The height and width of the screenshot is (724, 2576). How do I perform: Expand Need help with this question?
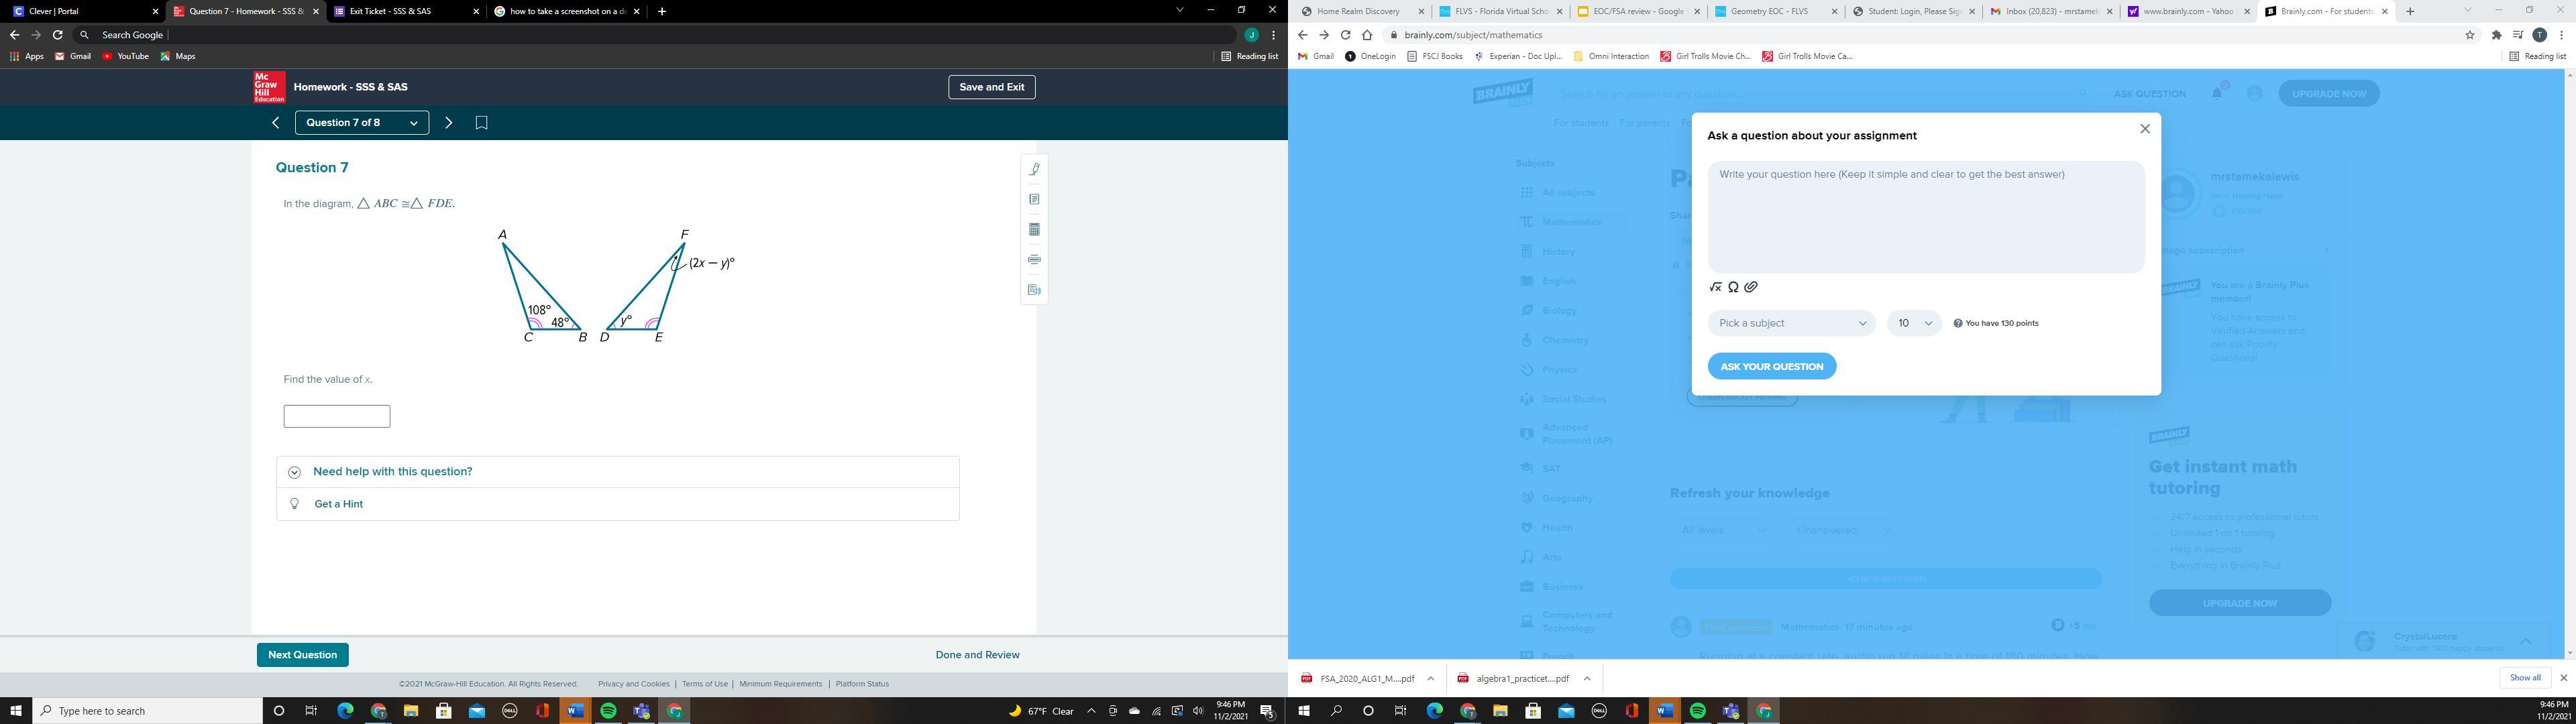point(392,472)
